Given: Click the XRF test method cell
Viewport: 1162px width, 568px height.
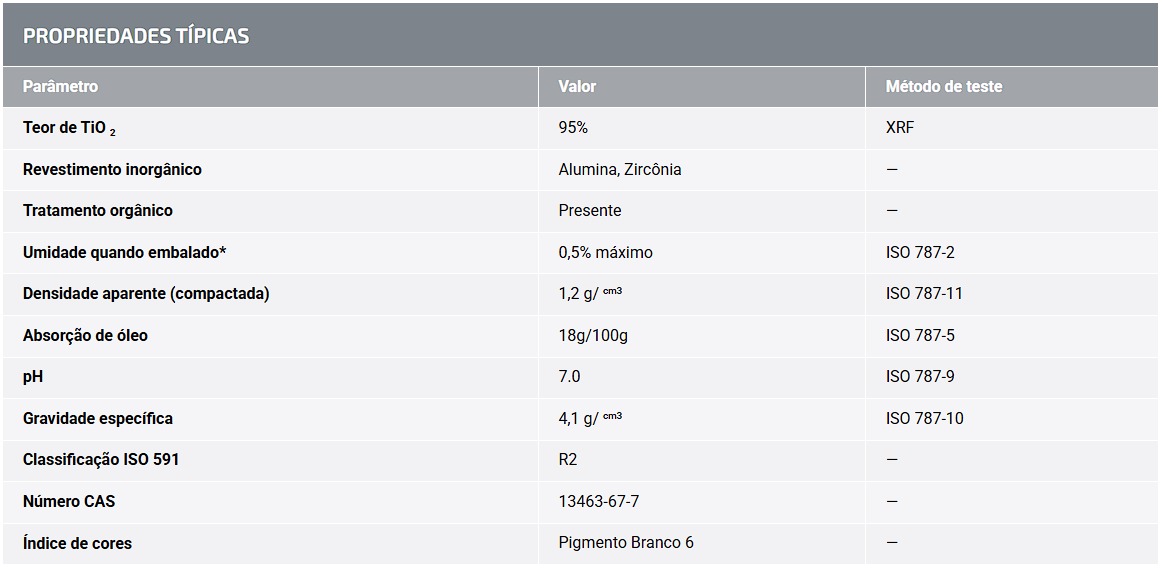Looking at the screenshot, I should pos(900,128).
